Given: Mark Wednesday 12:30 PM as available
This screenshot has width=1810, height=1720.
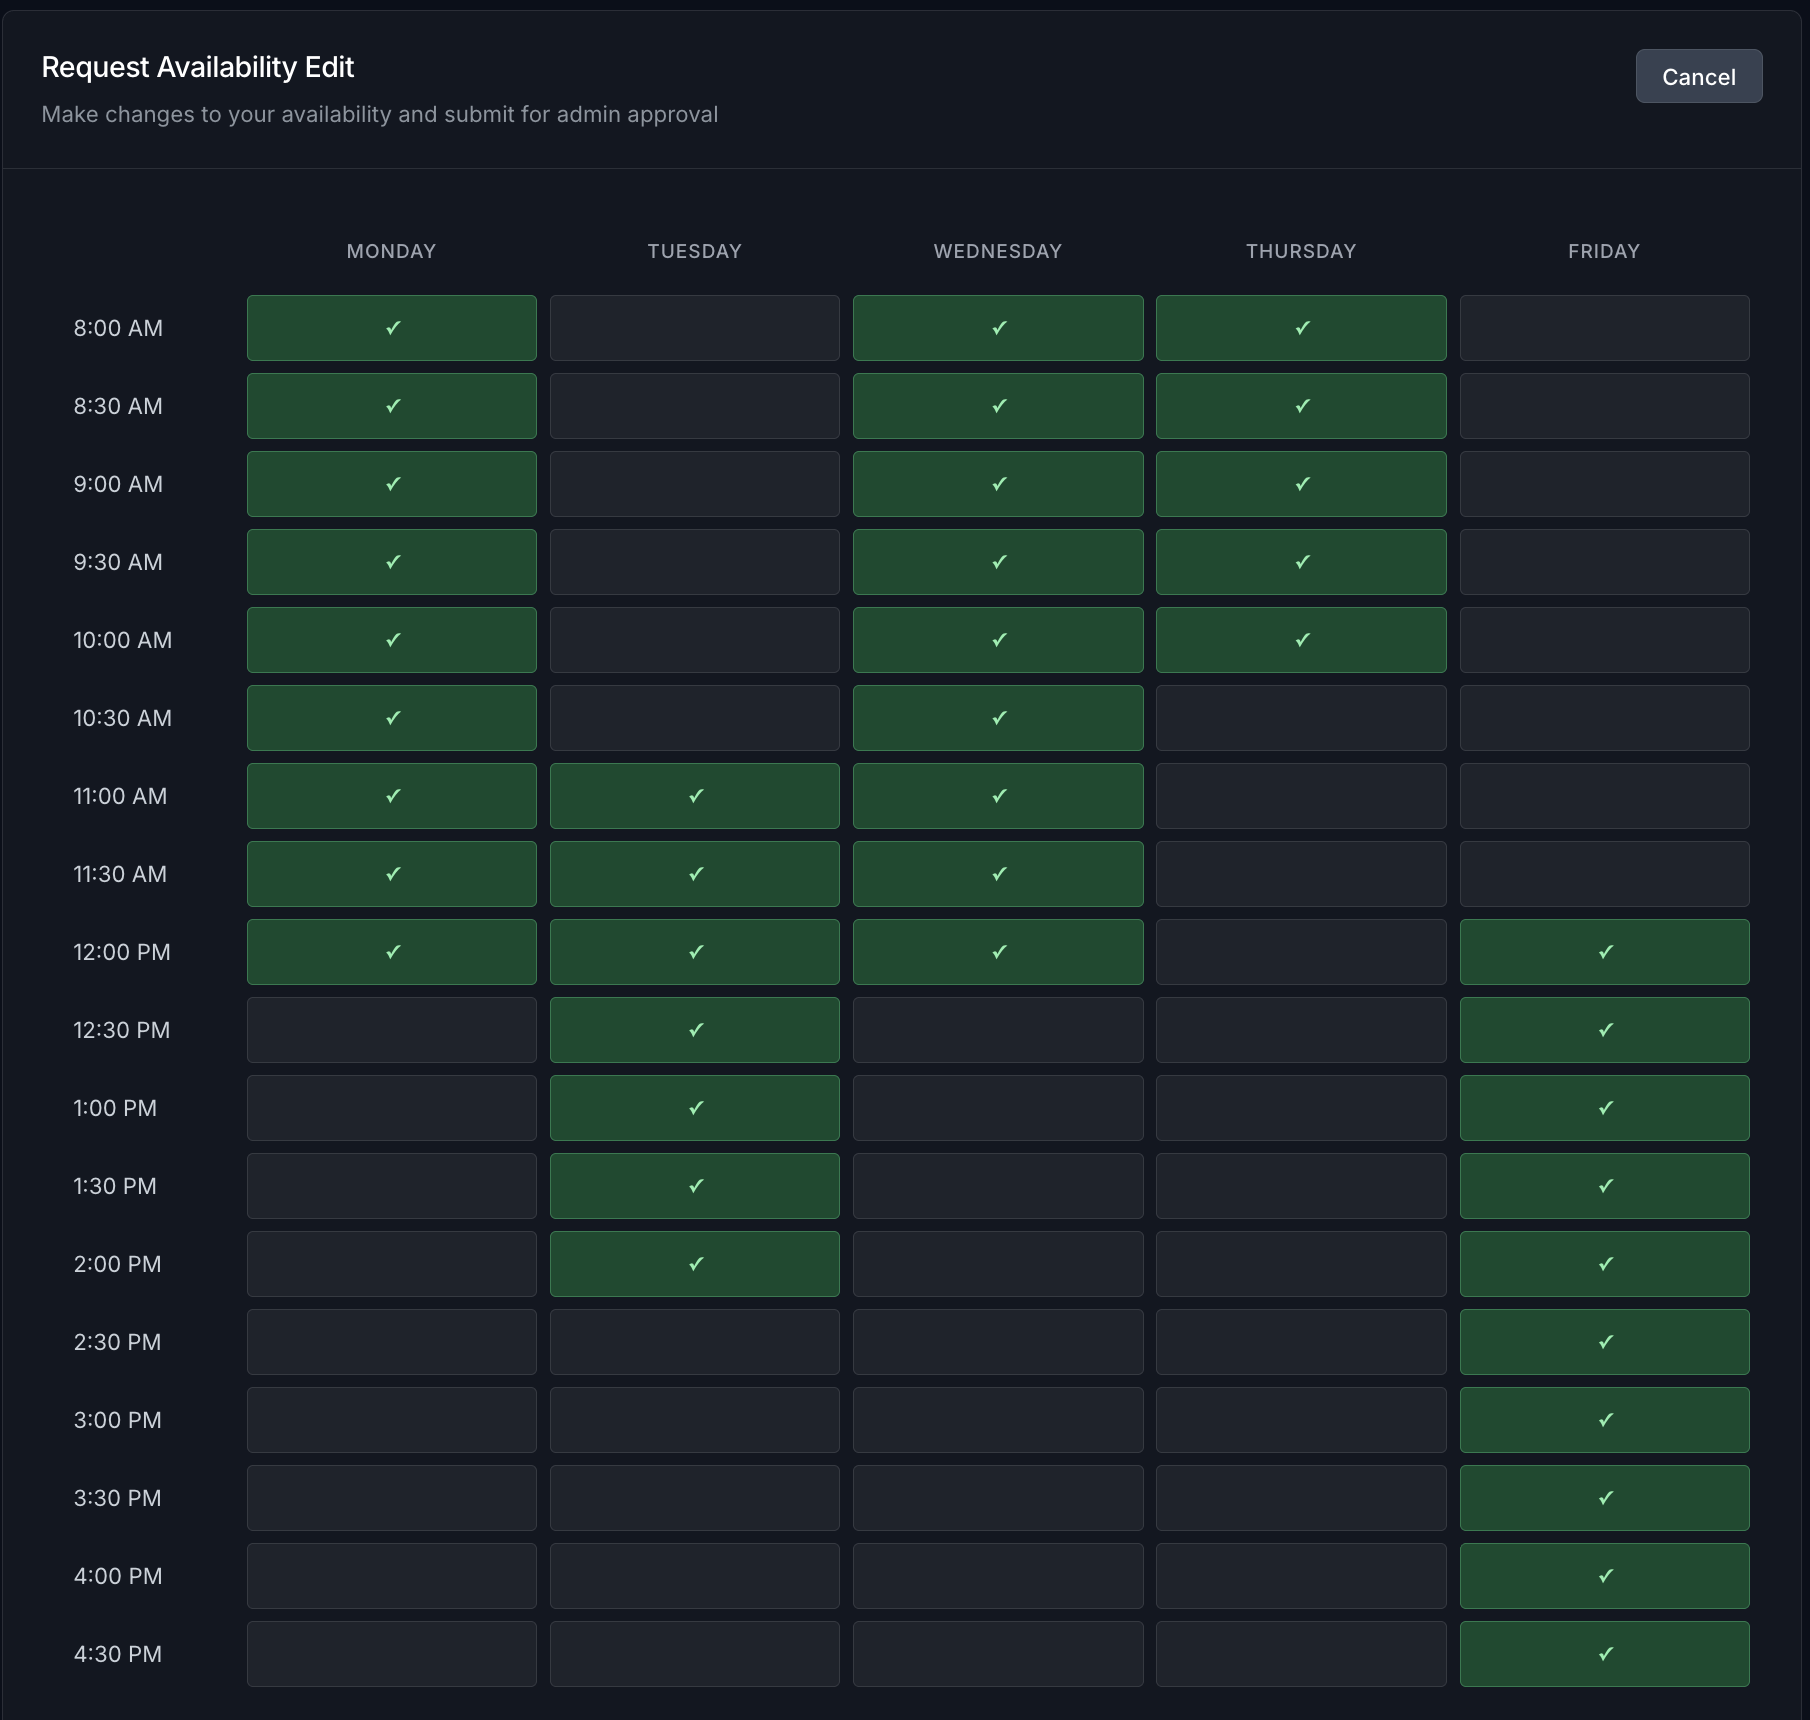Looking at the screenshot, I should (x=997, y=1030).
